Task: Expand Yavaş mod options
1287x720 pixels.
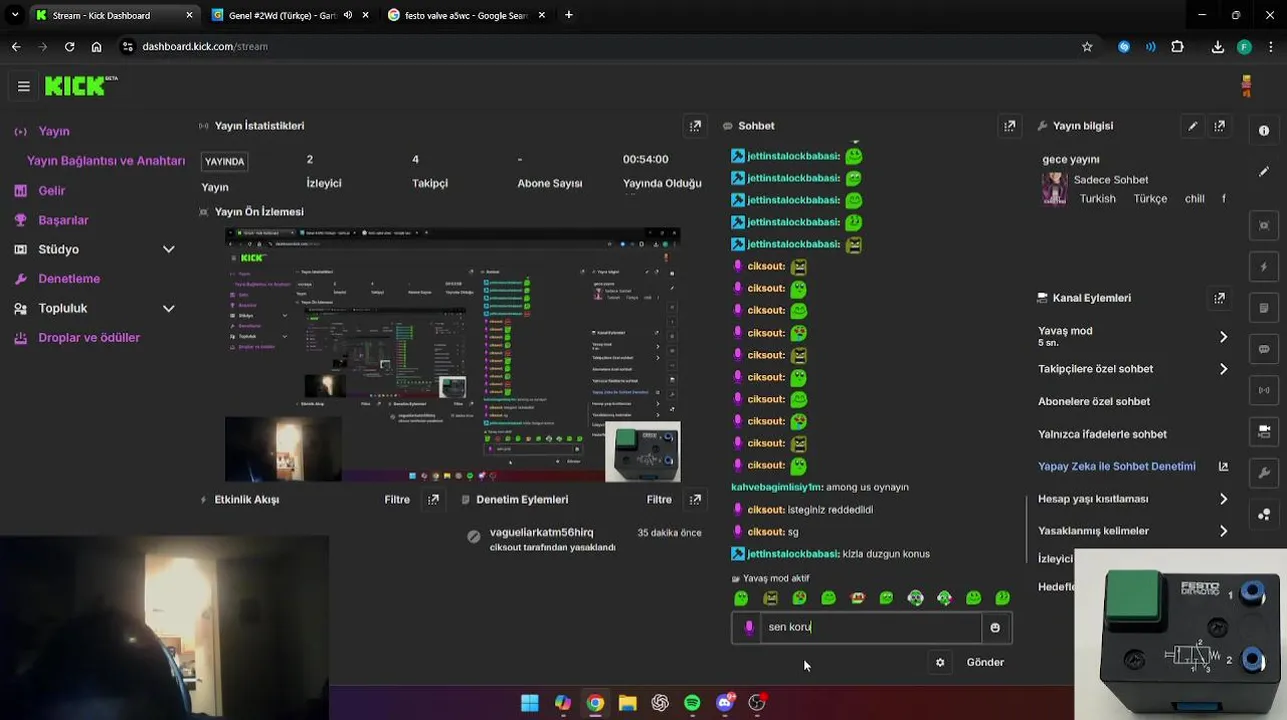Action: 1223,337
